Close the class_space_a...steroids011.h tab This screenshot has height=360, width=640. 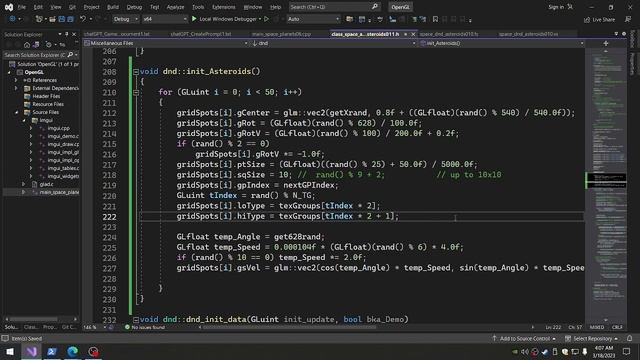(413, 34)
